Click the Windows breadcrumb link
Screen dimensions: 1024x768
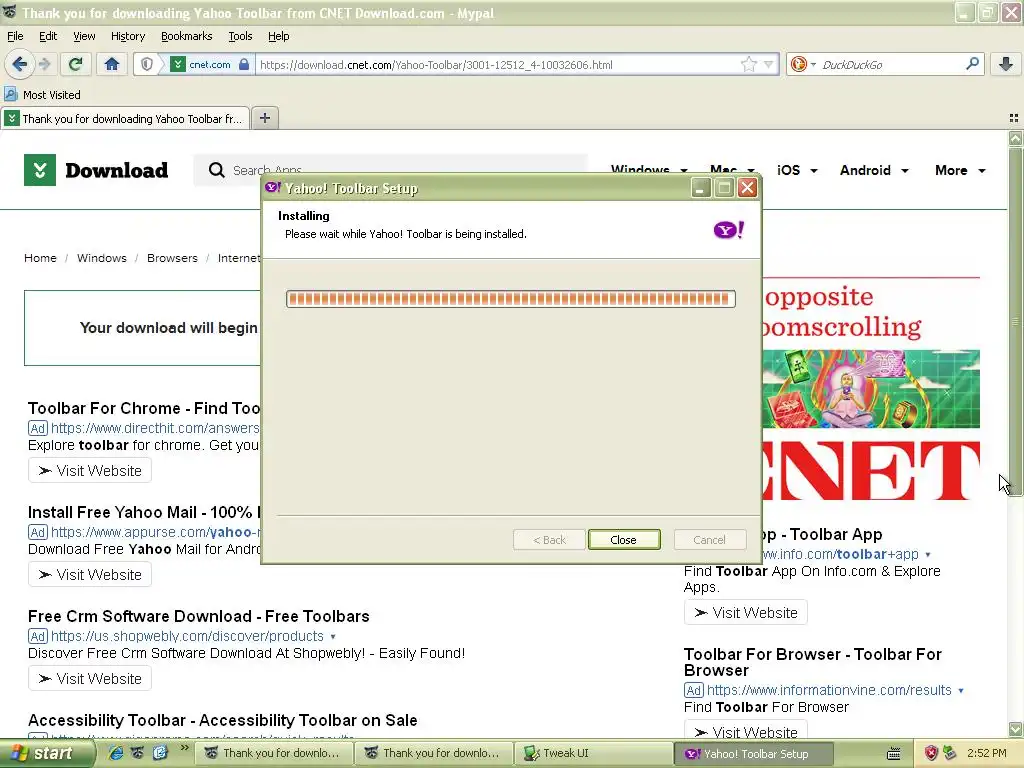102,258
